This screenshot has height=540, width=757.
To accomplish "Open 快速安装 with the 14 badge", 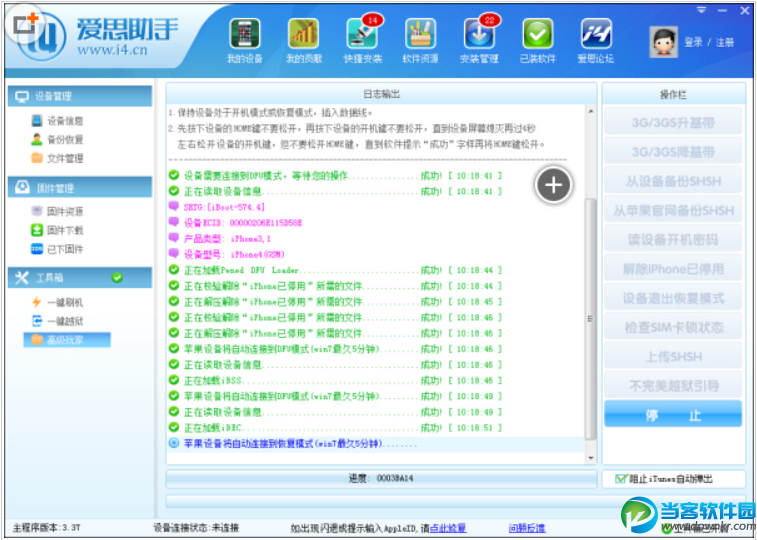I will point(363,41).
